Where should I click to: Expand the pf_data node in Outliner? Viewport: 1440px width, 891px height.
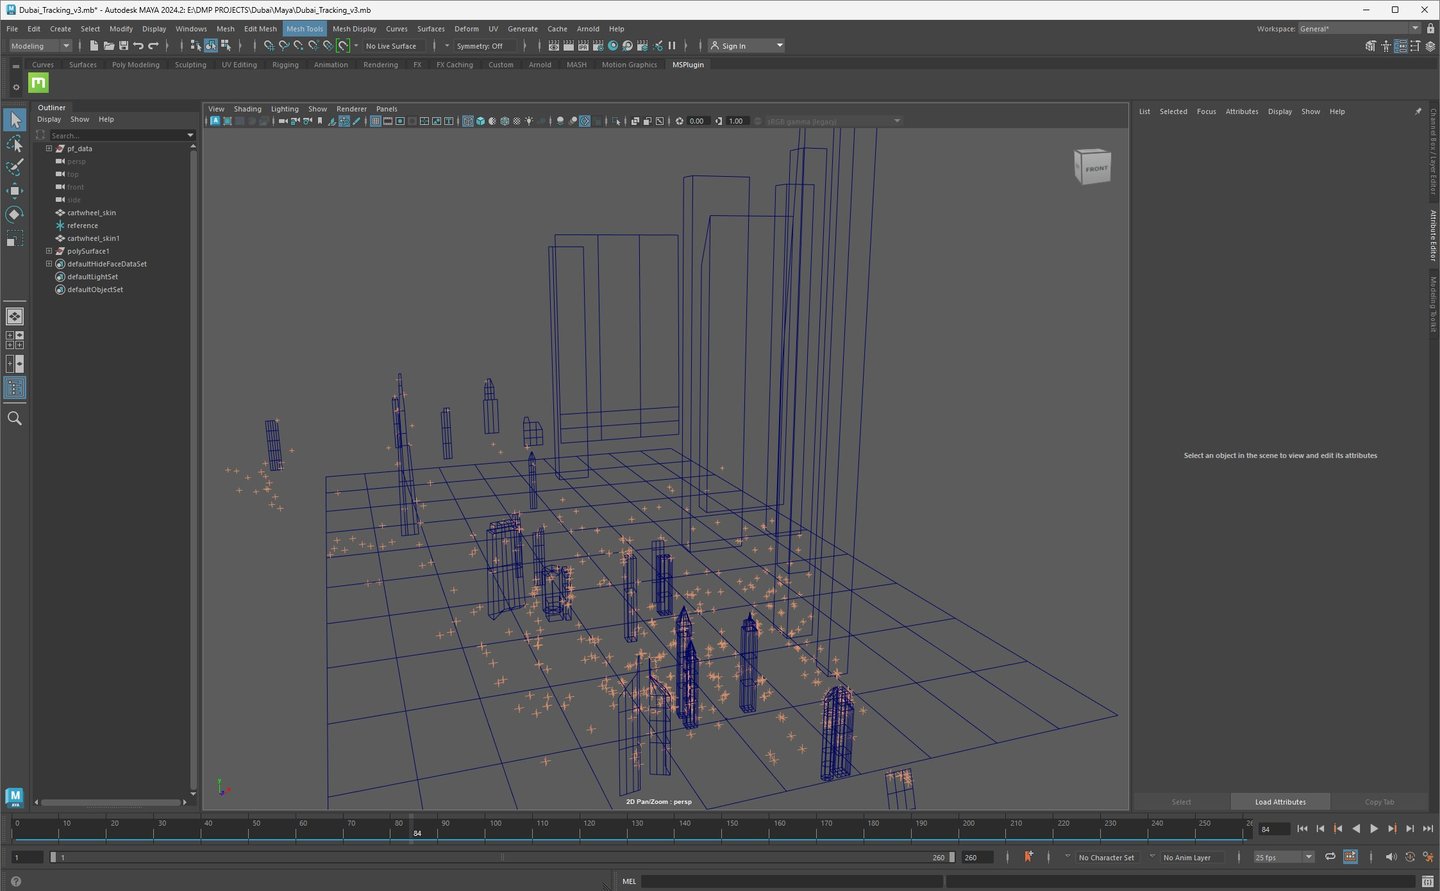(49, 149)
